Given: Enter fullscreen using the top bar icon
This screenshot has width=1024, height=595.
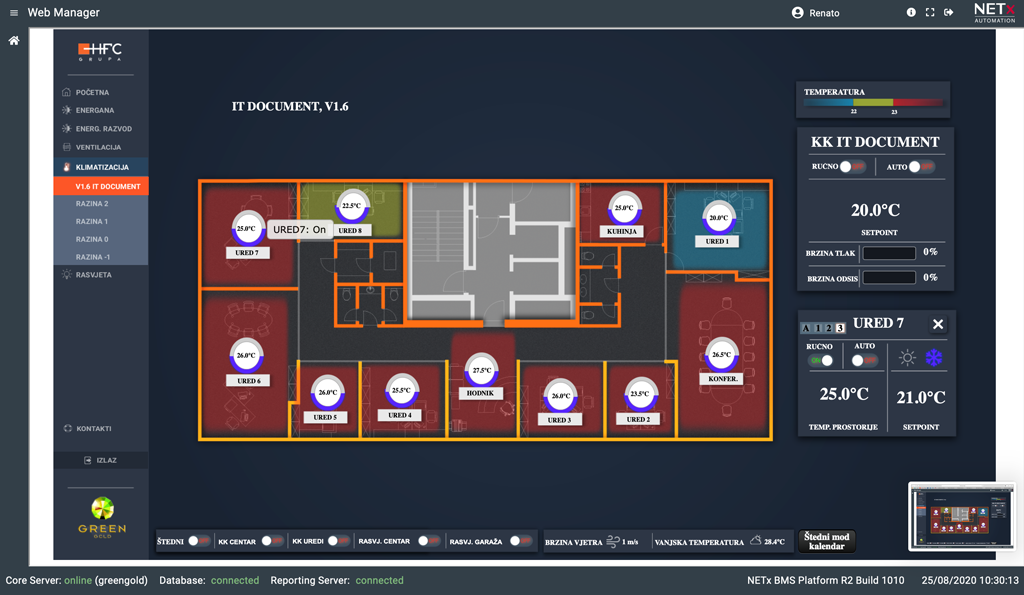Looking at the screenshot, I should pos(930,13).
